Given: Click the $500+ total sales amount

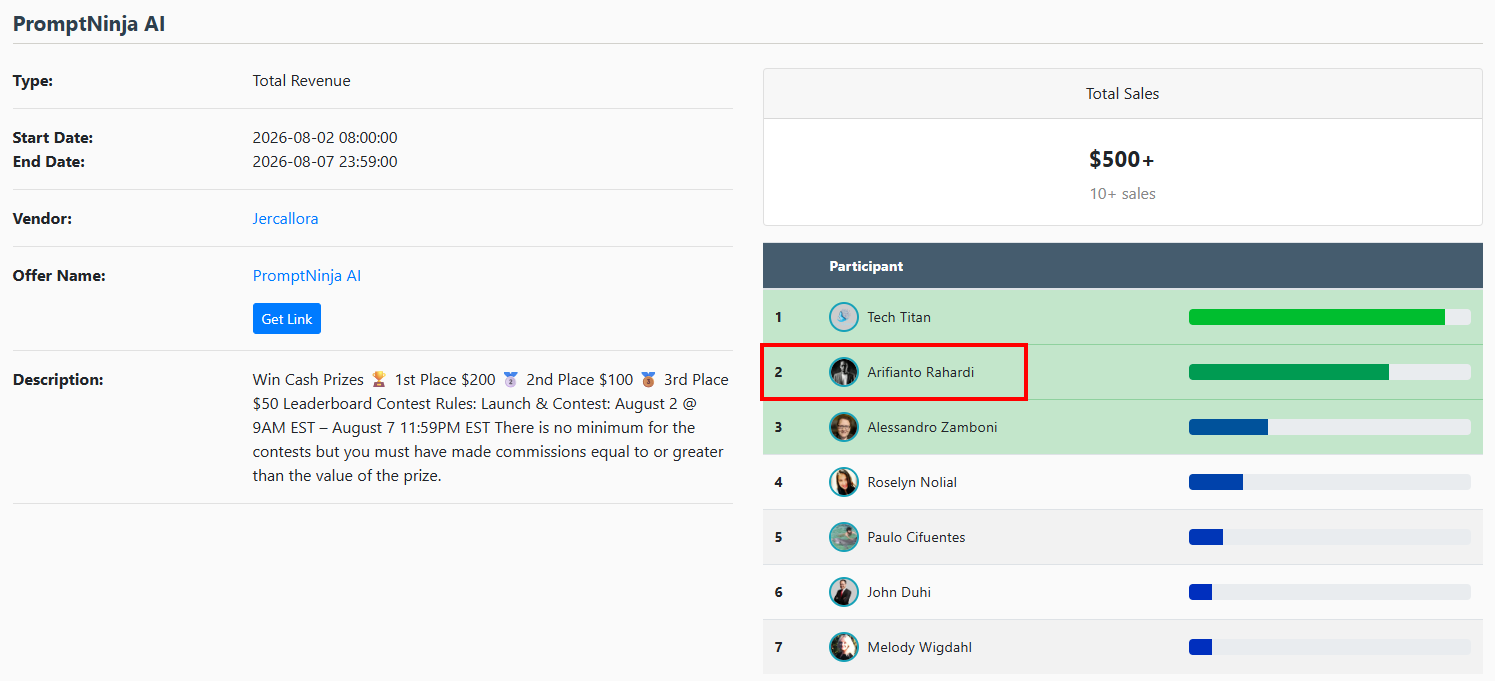Looking at the screenshot, I should tap(1122, 159).
